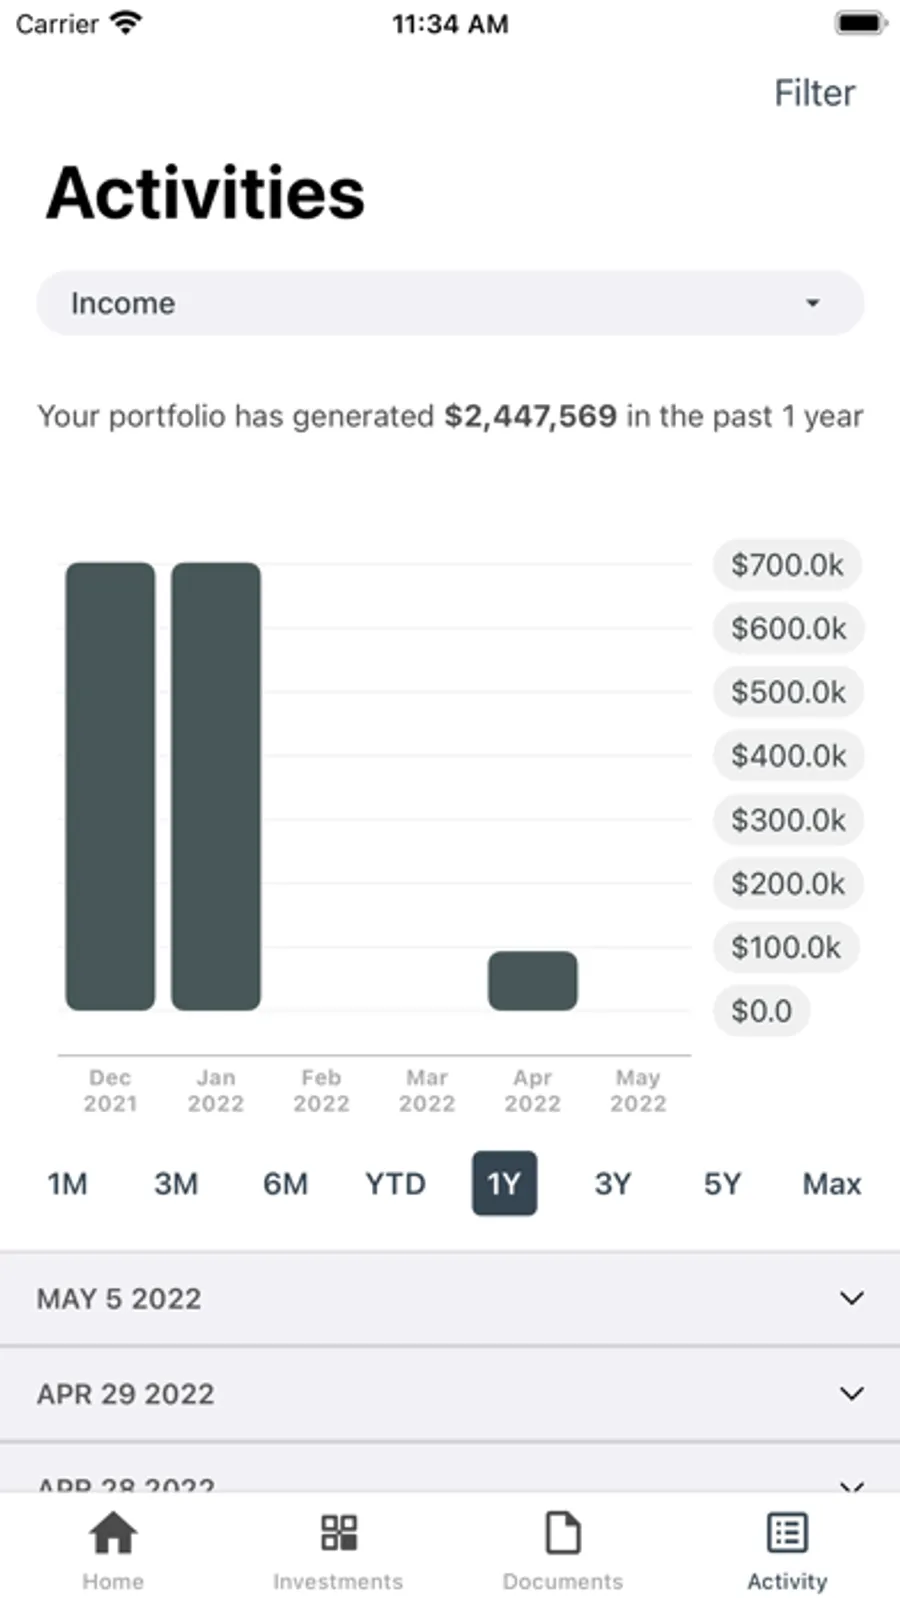Choose the 3Y range button
The image size is (900, 1598).
point(613,1184)
